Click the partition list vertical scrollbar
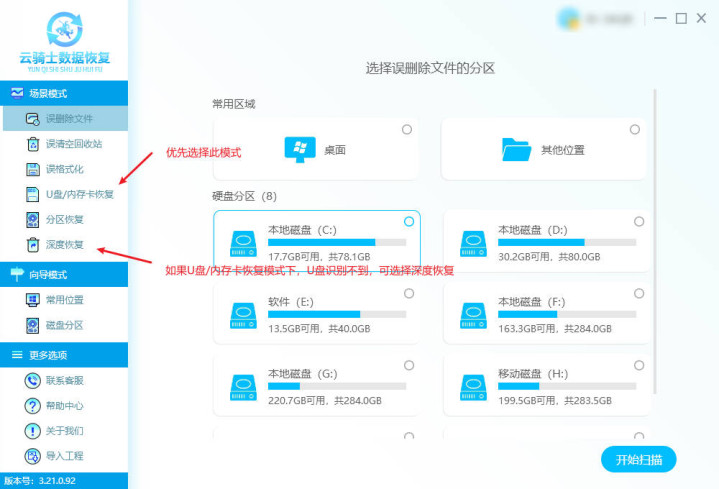The width and height of the screenshot is (719, 489). 655,241
